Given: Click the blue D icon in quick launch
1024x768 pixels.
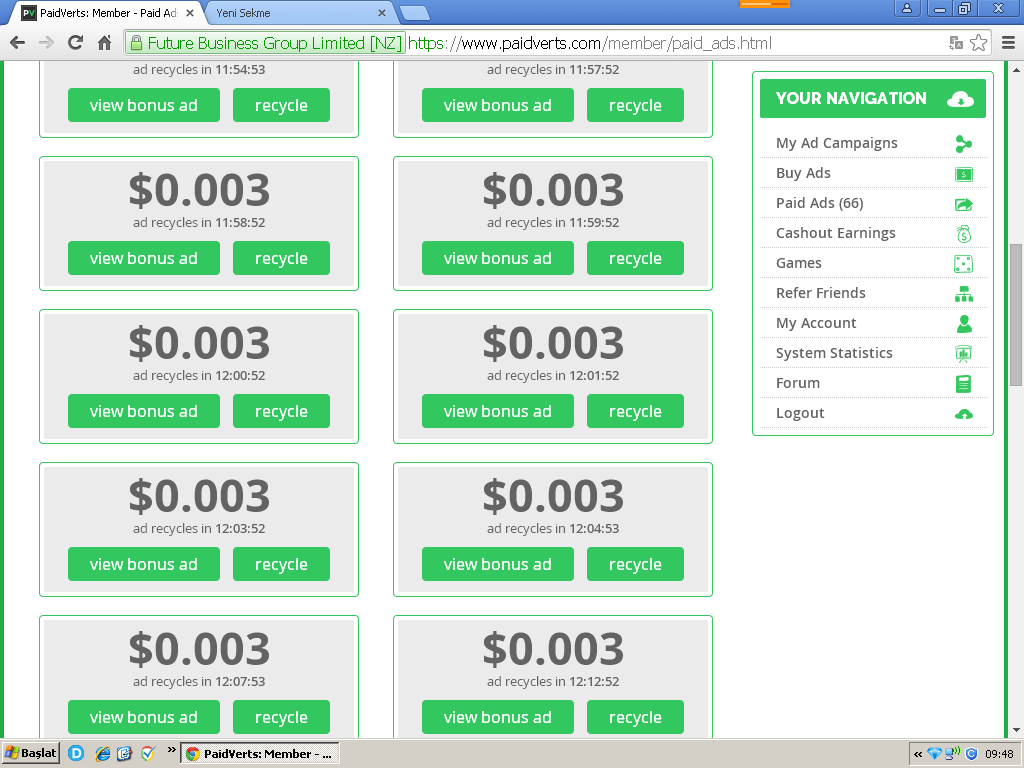Looking at the screenshot, I should coord(76,754).
